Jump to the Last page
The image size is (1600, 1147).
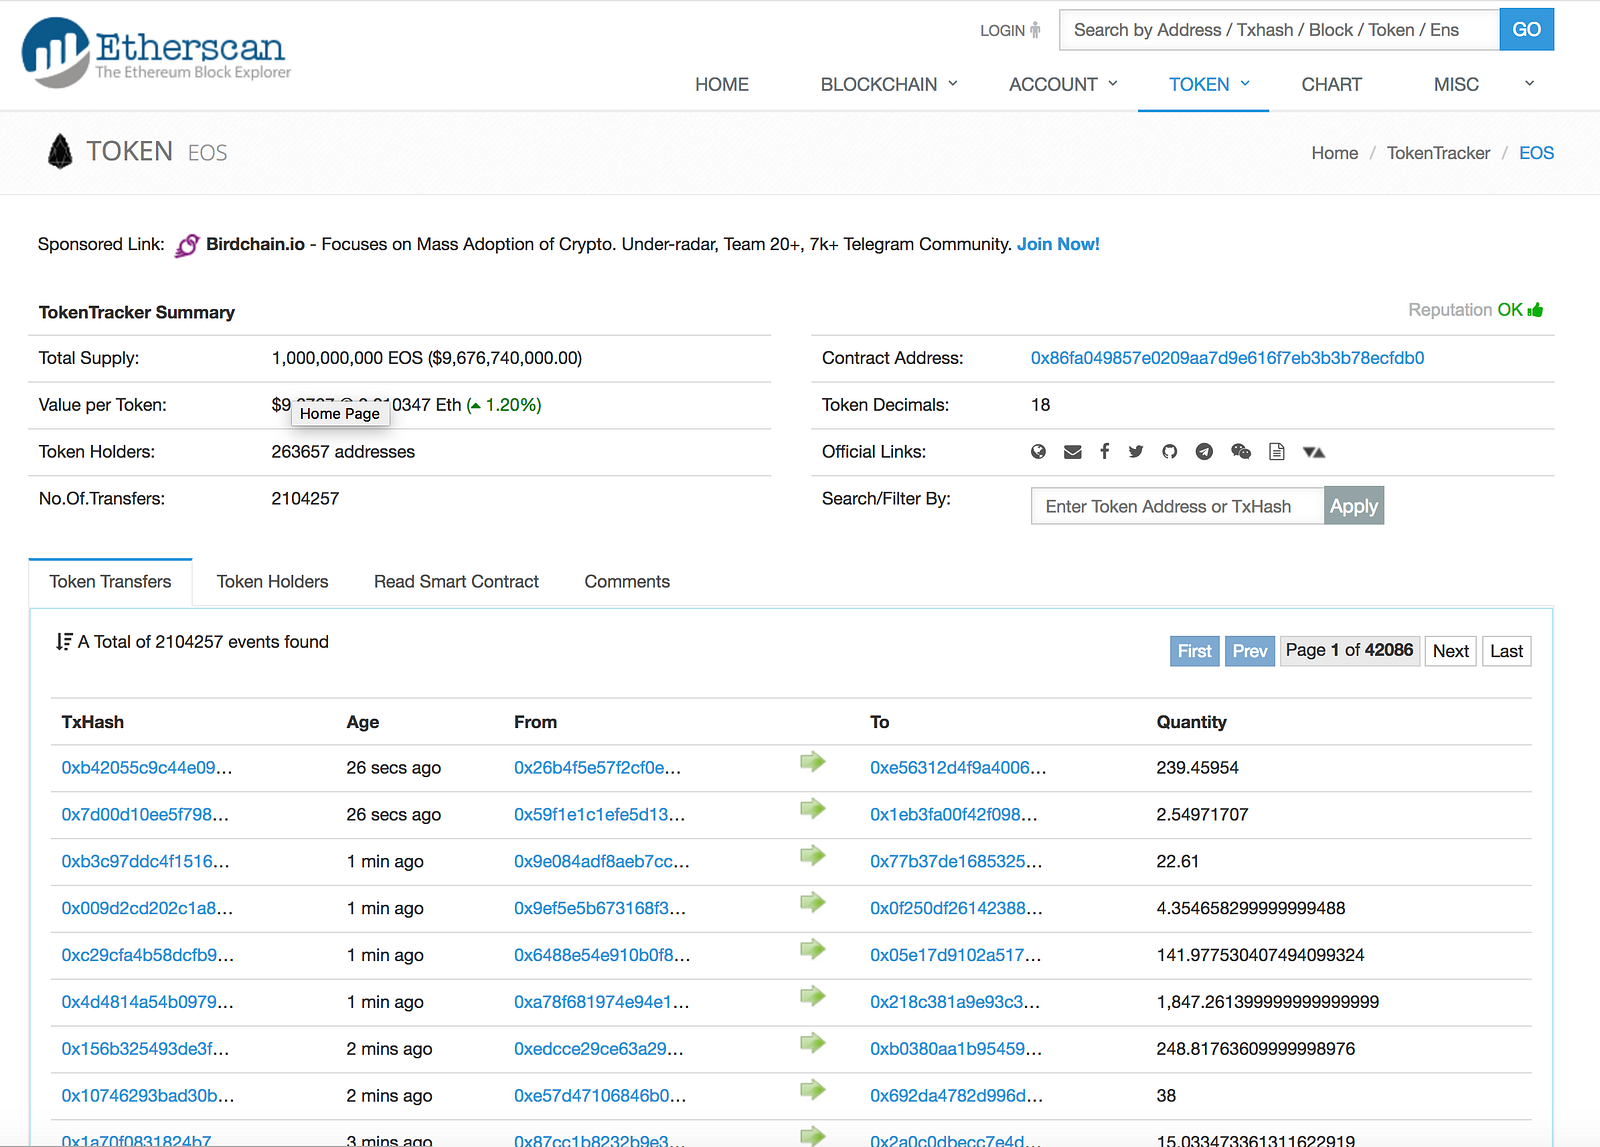(x=1507, y=651)
